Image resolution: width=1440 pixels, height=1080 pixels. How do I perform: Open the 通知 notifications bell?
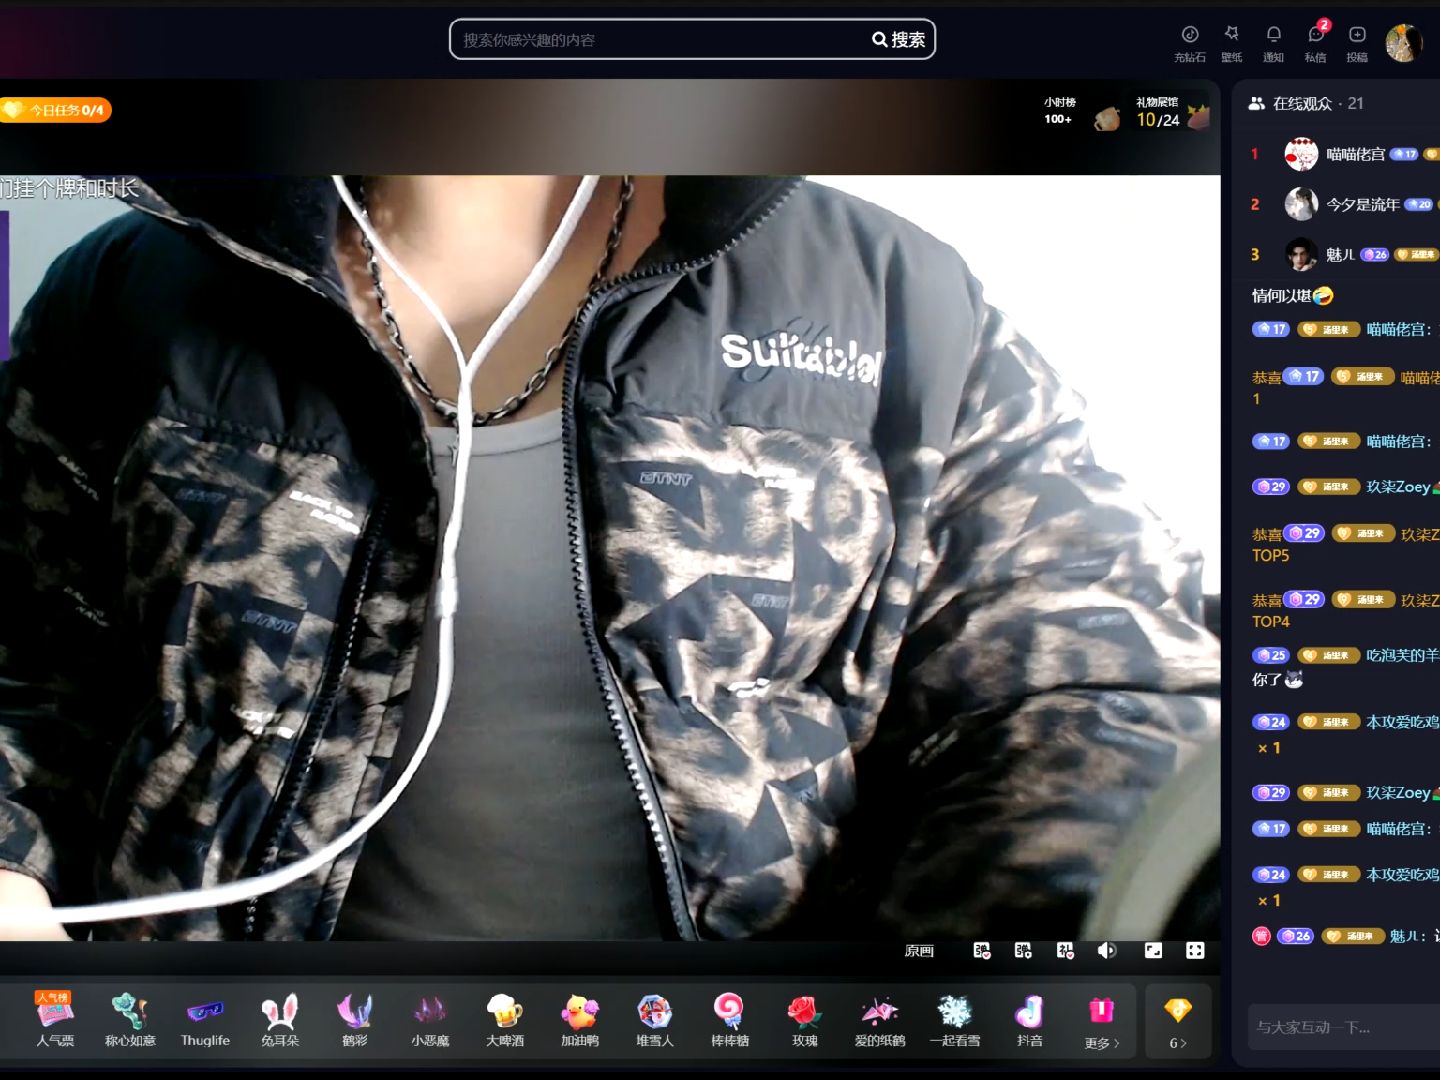coord(1273,44)
